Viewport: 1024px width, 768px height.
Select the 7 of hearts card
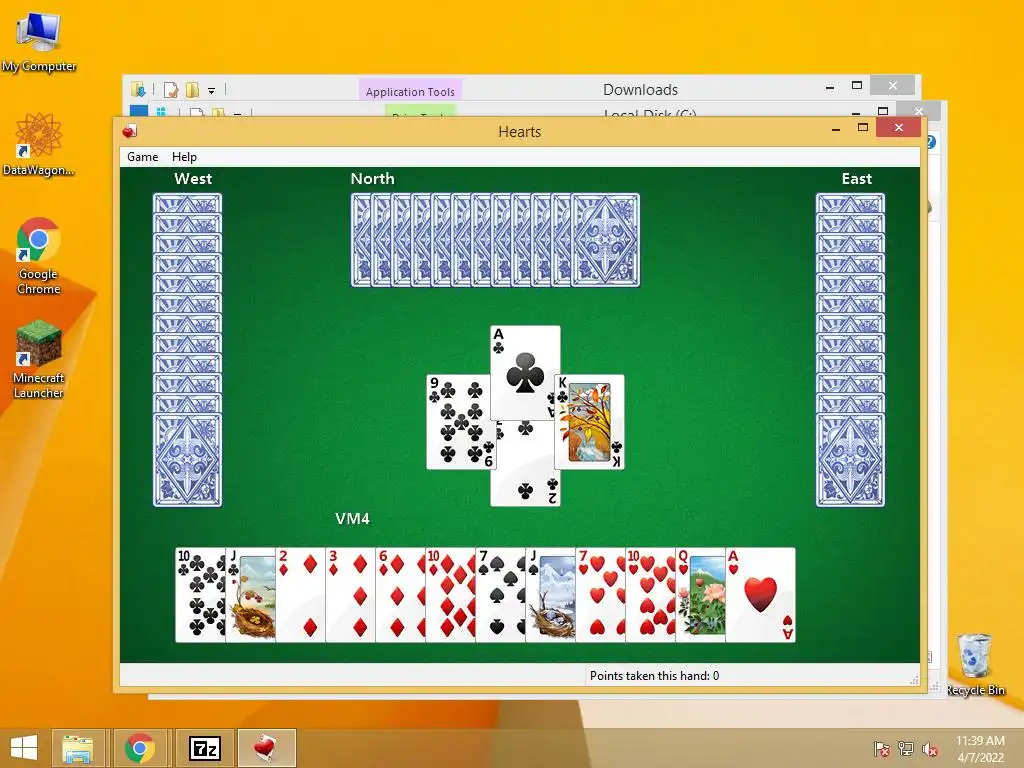coord(600,595)
